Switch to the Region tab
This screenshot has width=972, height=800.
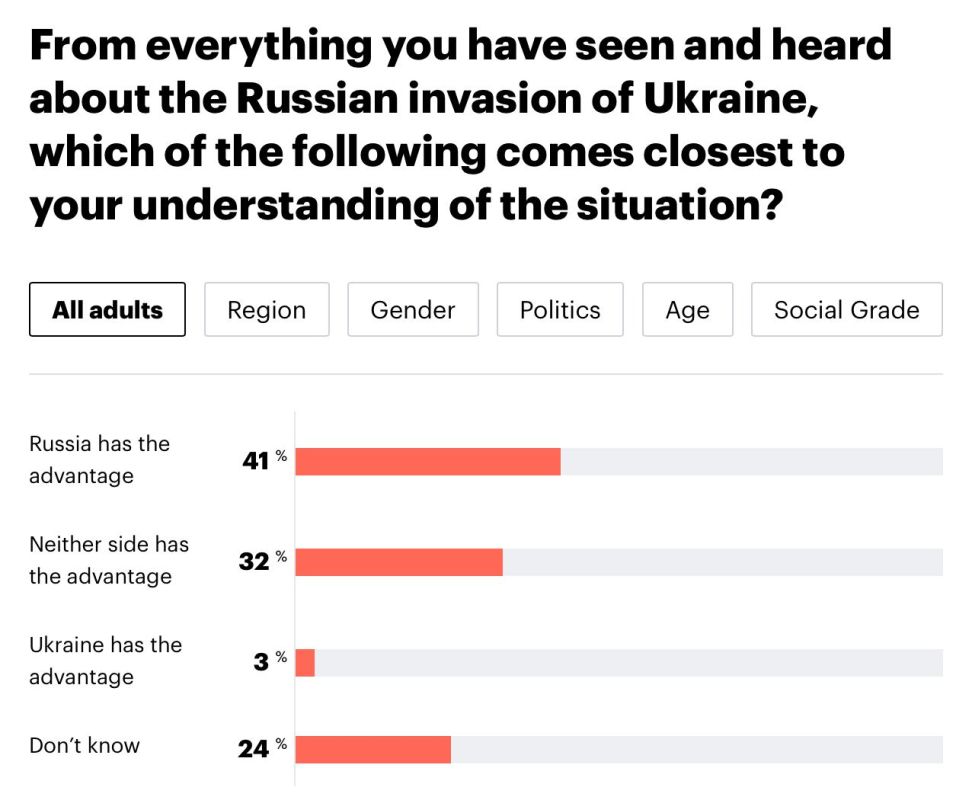pyautogui.click(x=267, y=309)
